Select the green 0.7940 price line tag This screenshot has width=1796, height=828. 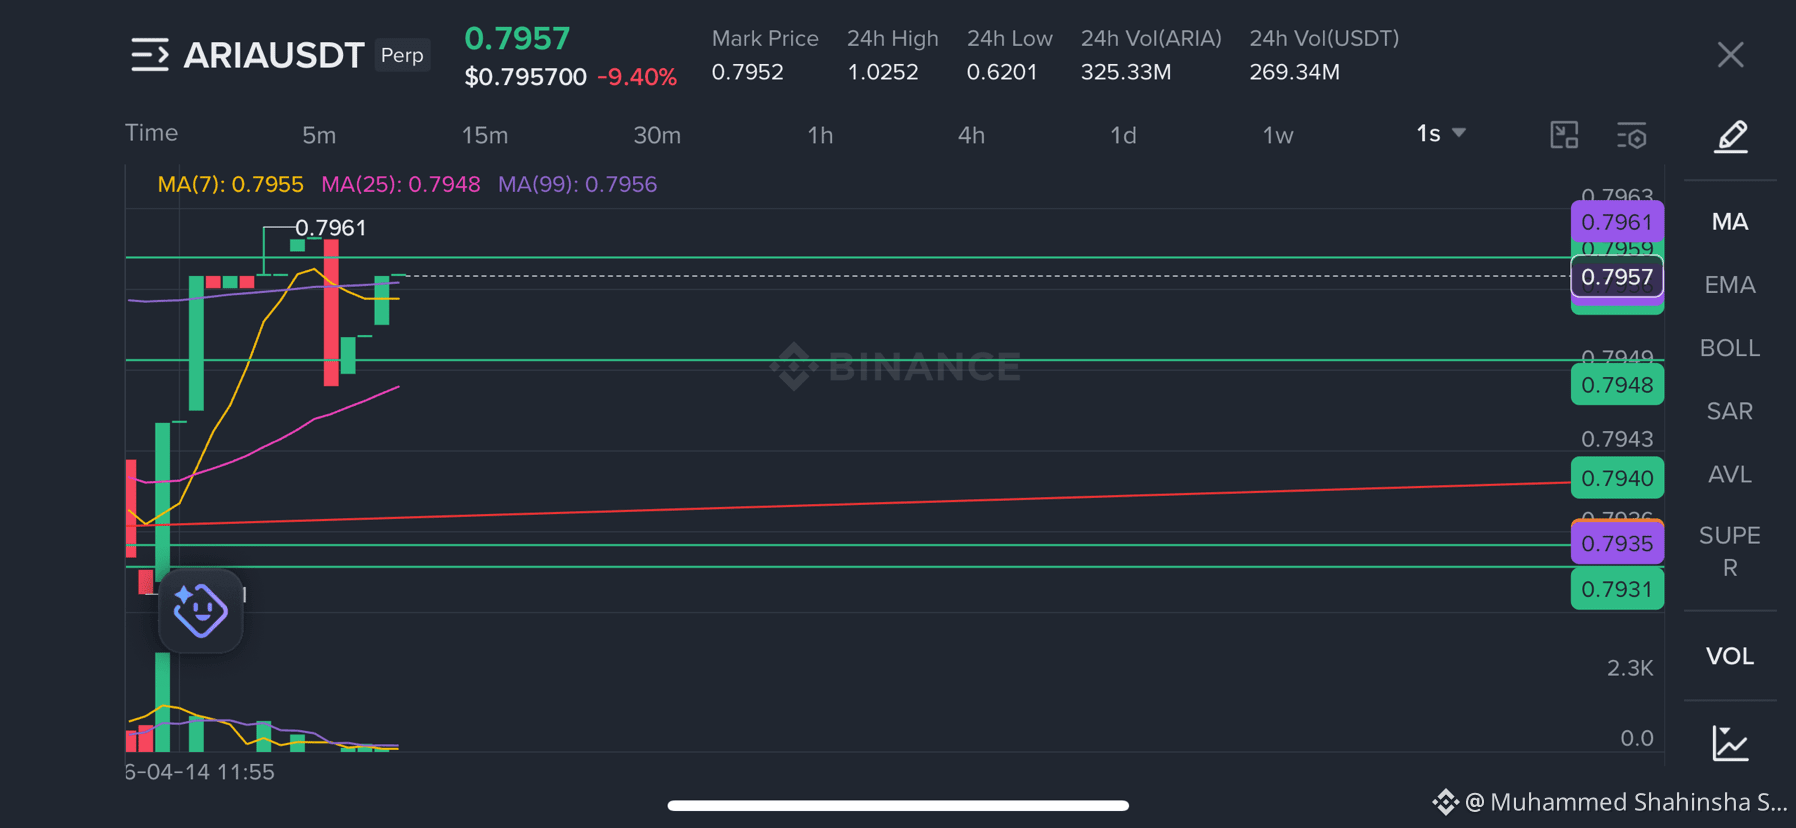click(x=1617, y=478)
